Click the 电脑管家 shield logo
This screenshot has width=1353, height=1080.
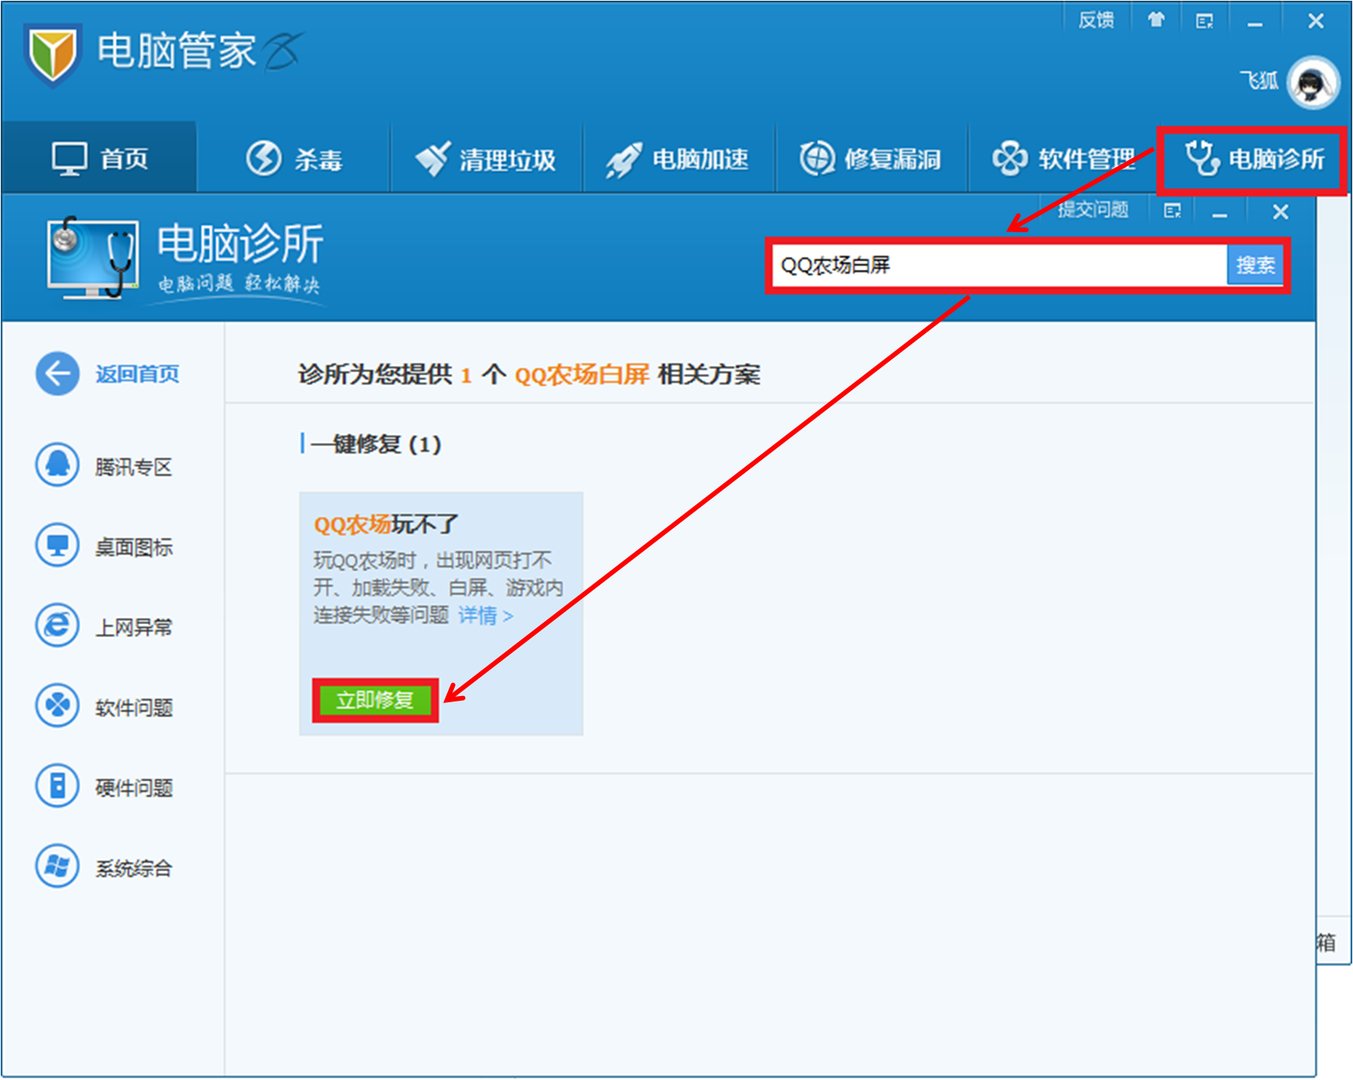pos(53,55)
